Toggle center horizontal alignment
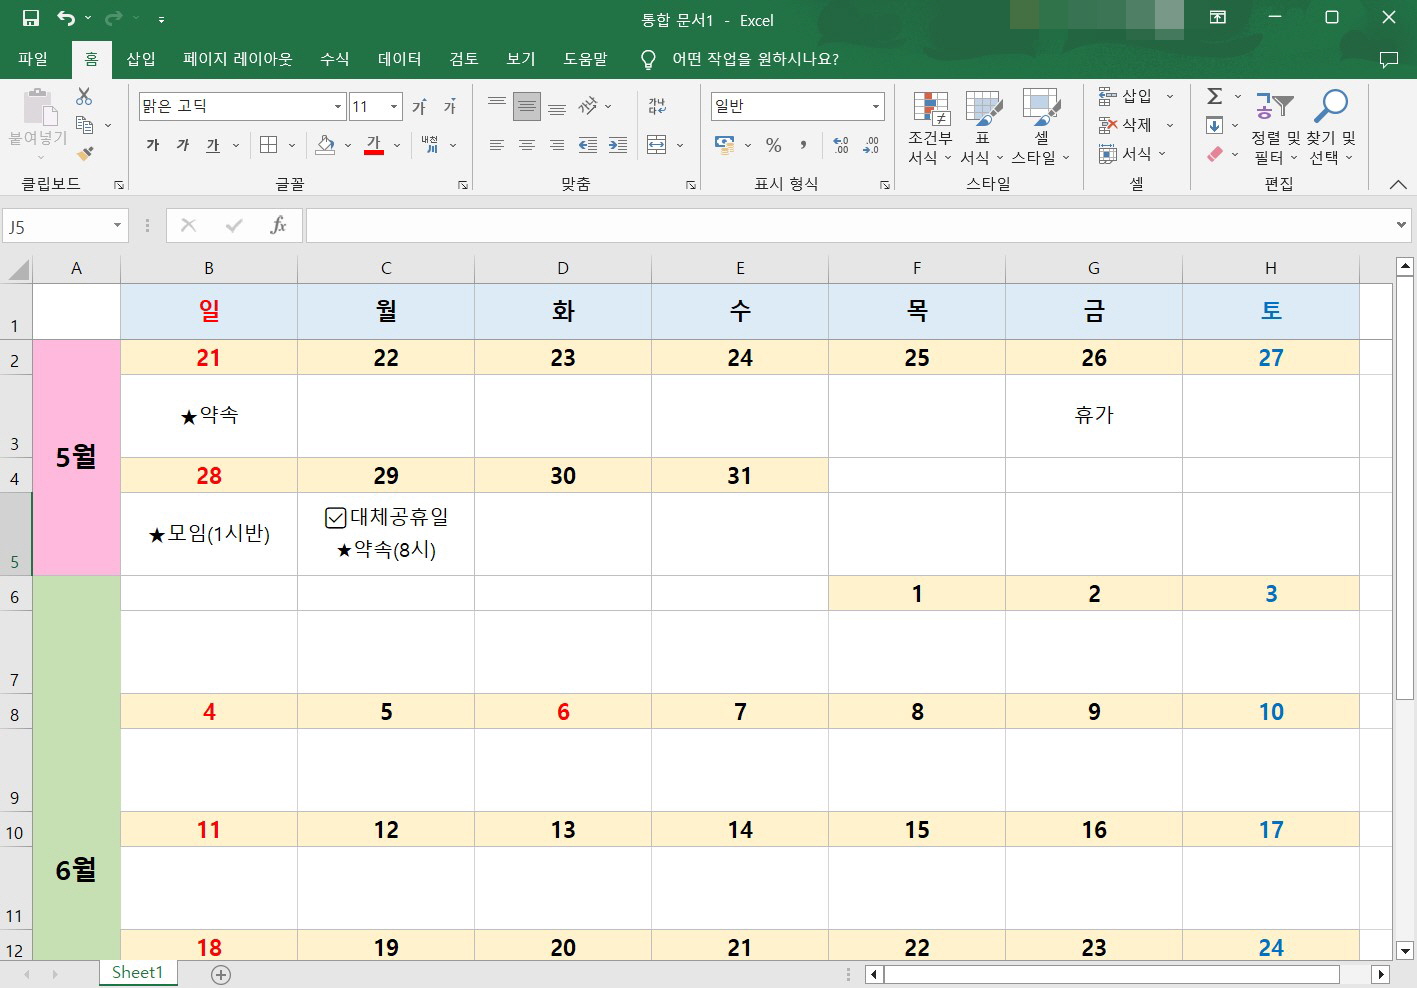The width and height of the screenshot is (1417, 988). 527,145
